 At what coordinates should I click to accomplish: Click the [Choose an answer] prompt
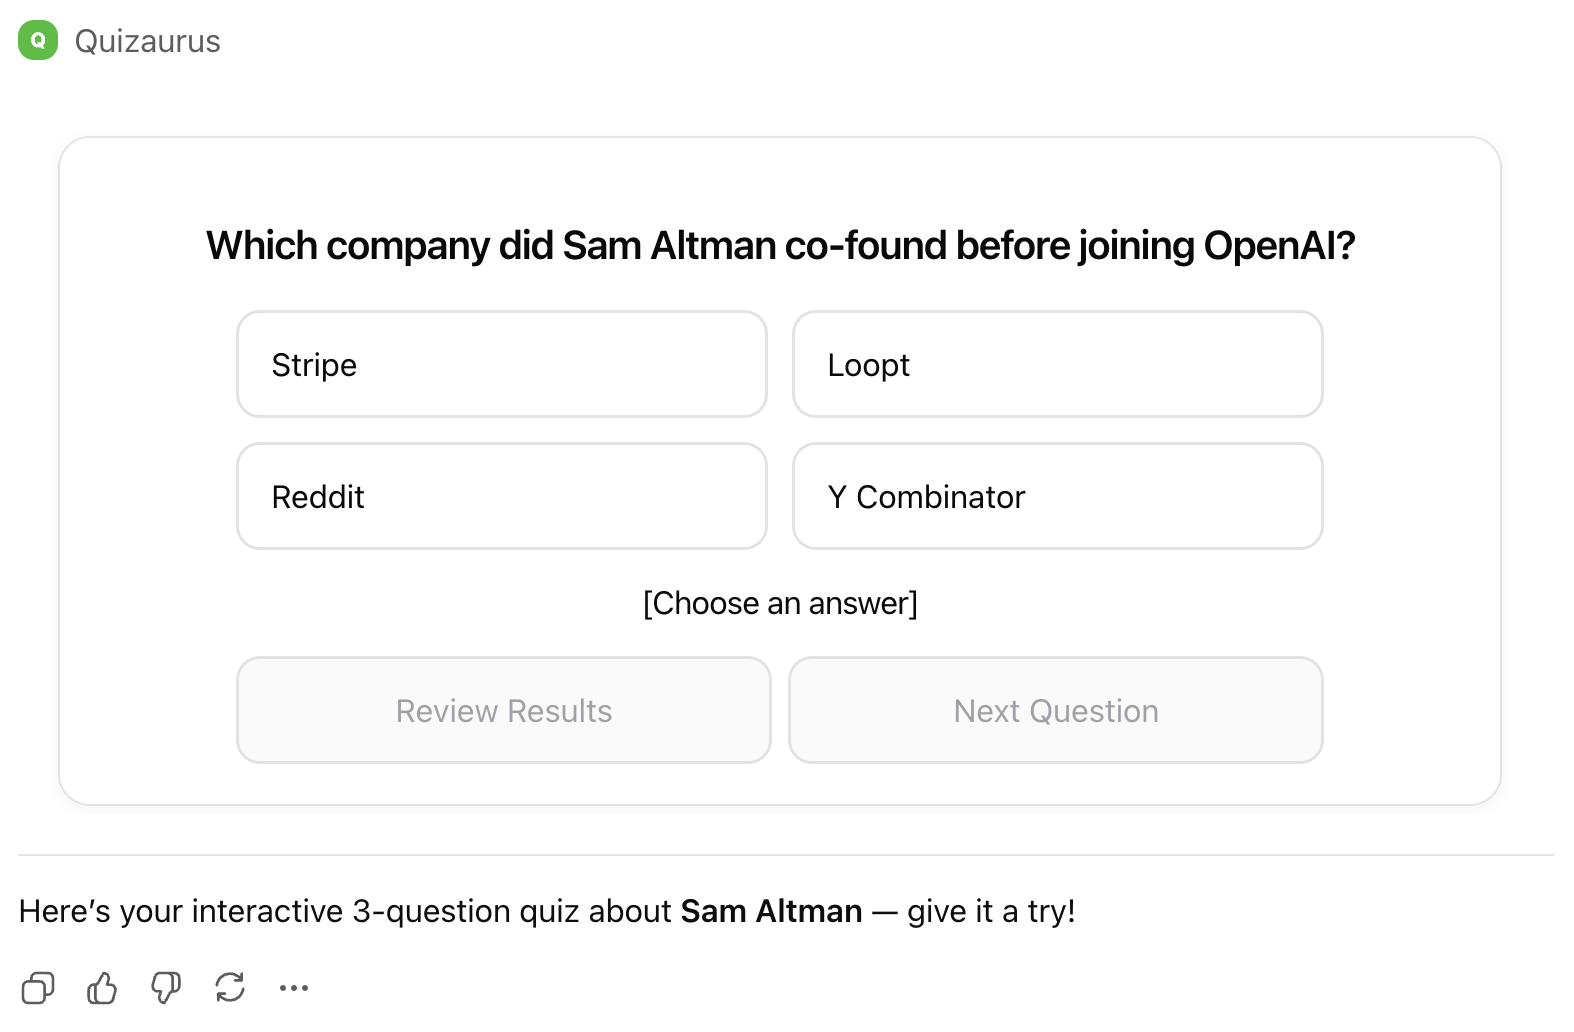(781, 603)
